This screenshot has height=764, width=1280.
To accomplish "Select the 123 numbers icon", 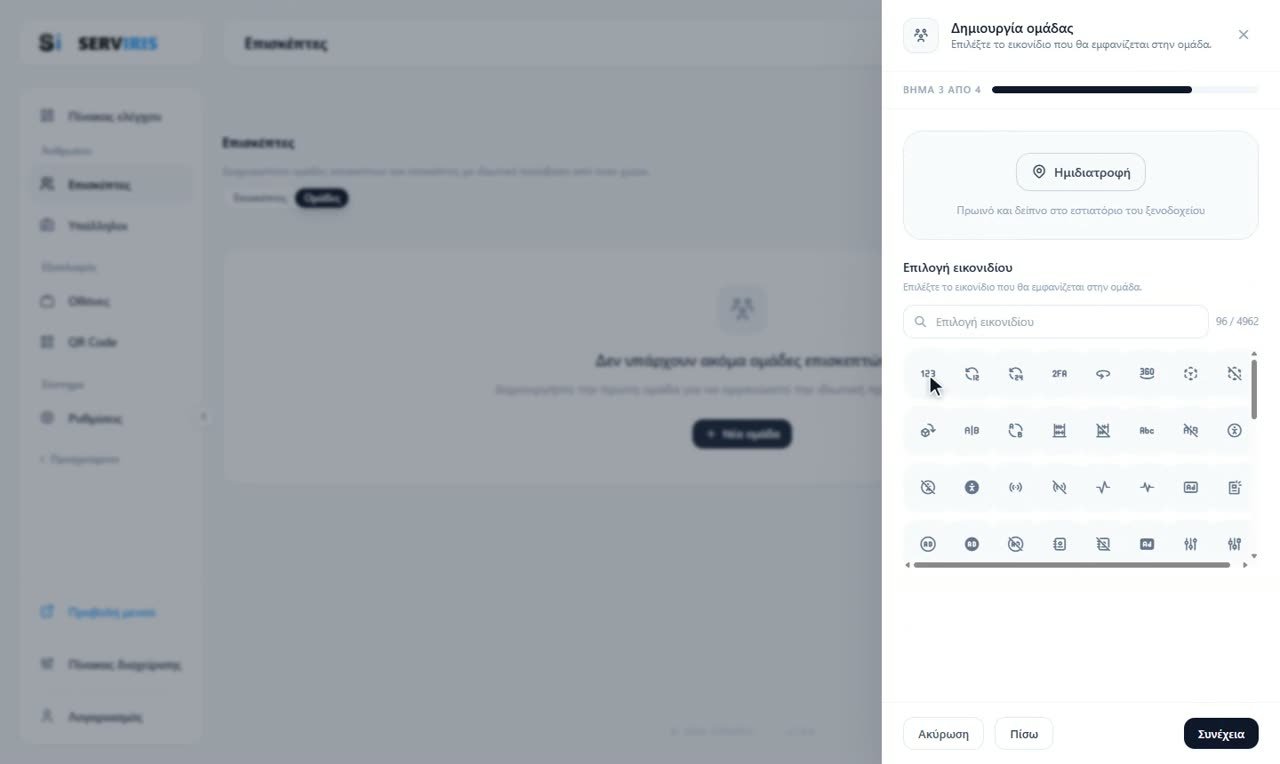I will (928, 374).
